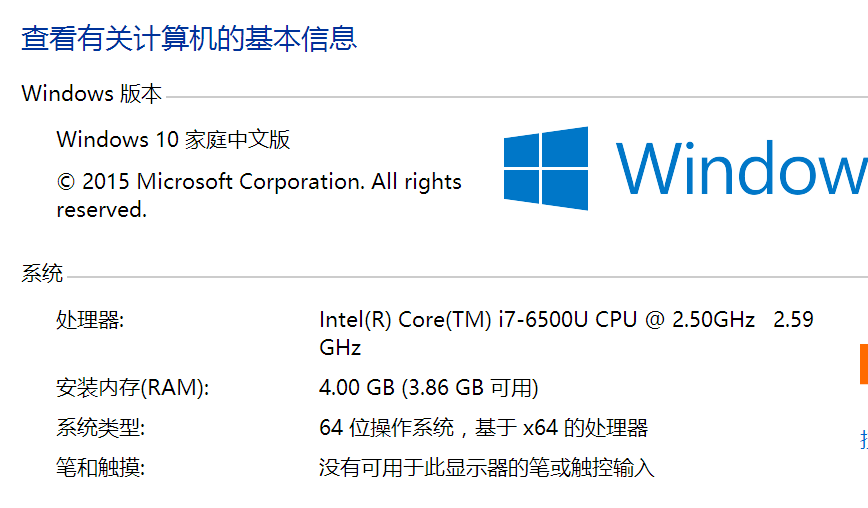Click the 3.86 GB 可用 memory text
Image resolution: width=868 pixels, height=508 pixels.
(470, 388)
